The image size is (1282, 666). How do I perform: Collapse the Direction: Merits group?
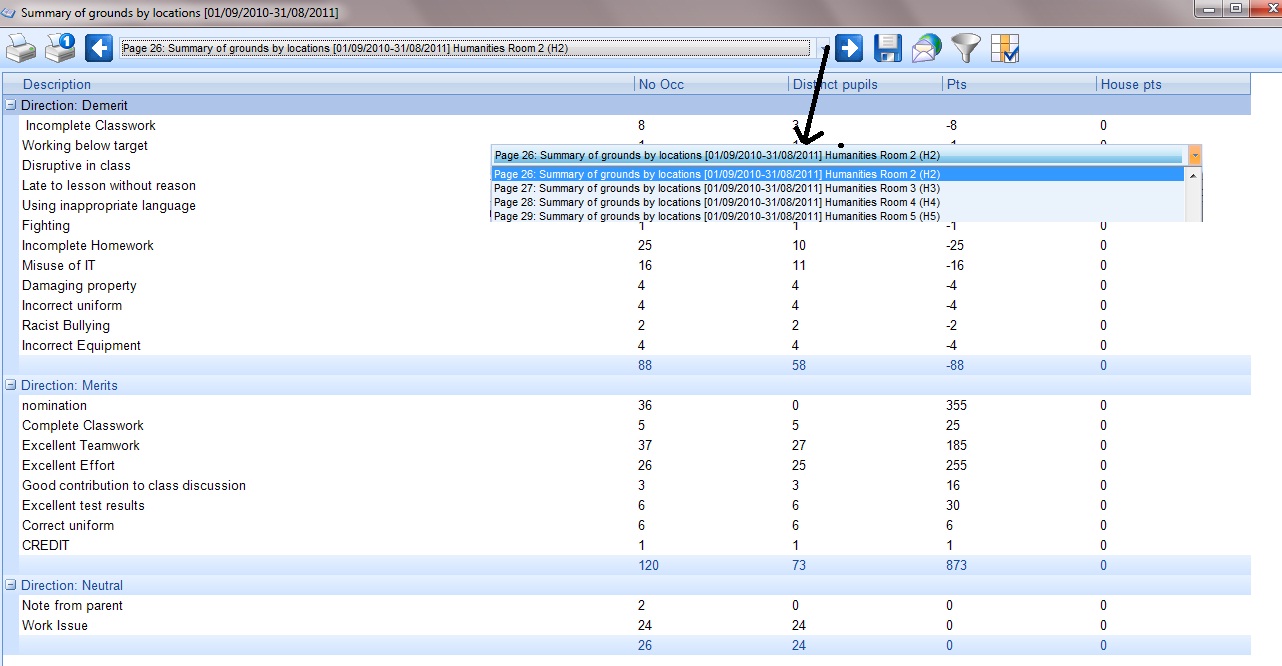[x=10, y=385]
